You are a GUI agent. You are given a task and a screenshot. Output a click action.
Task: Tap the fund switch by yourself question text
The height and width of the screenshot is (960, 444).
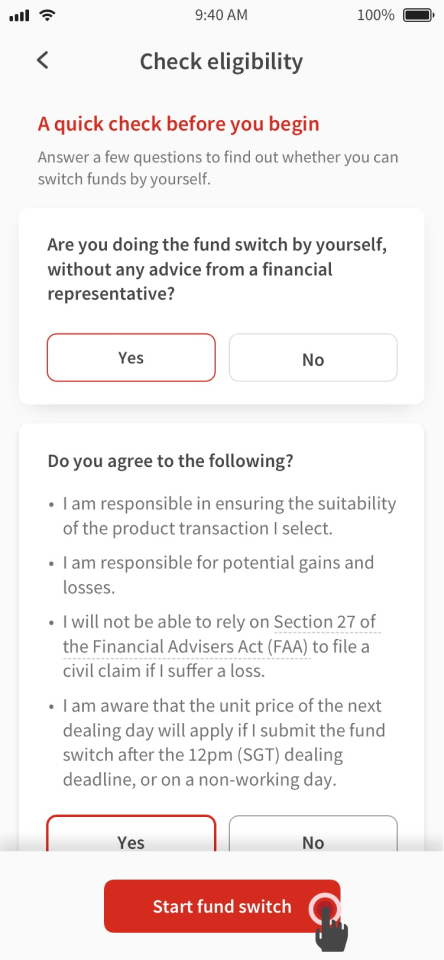point(217,269)
